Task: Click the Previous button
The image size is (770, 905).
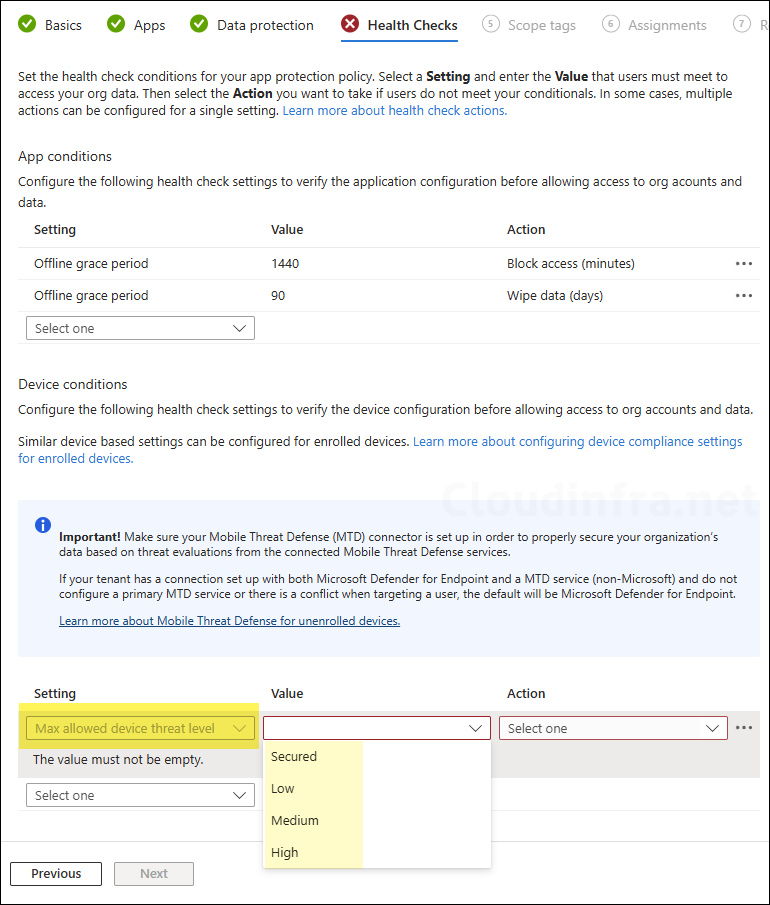Action: click(56, 874)
